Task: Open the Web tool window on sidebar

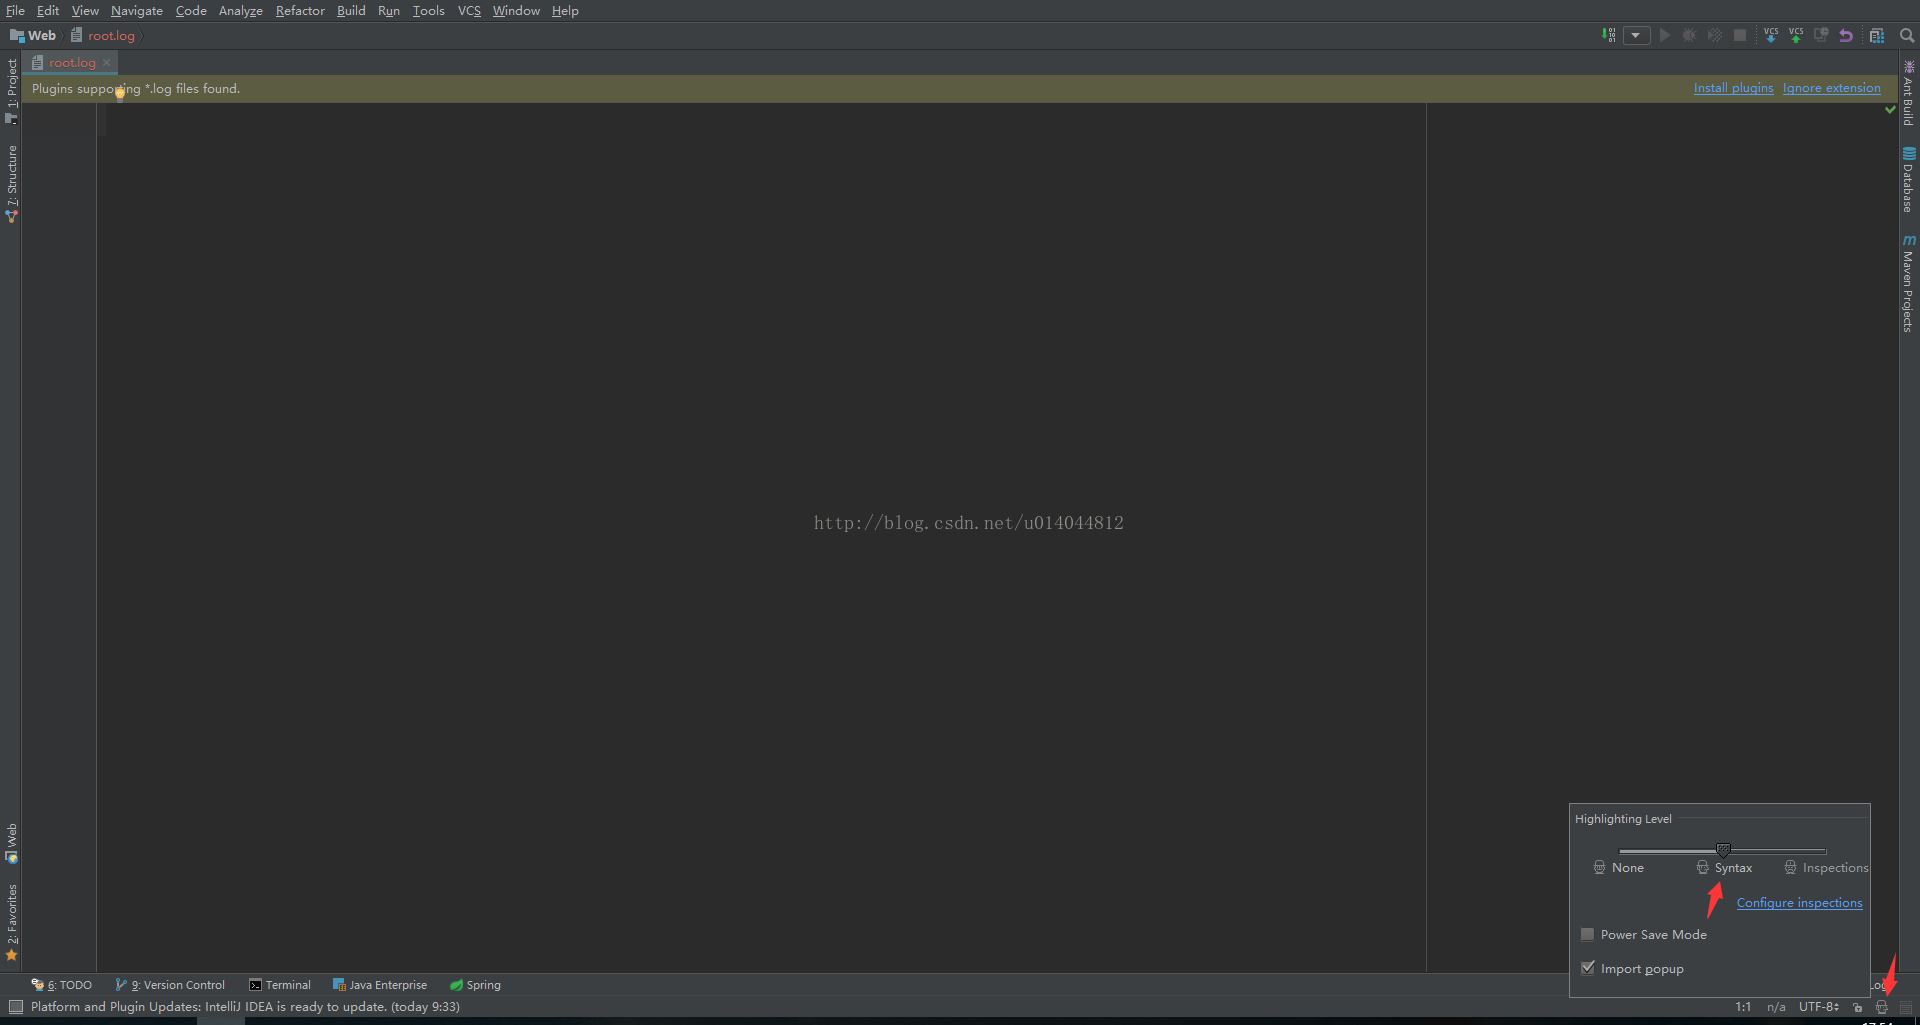Action: pos(12,843)
